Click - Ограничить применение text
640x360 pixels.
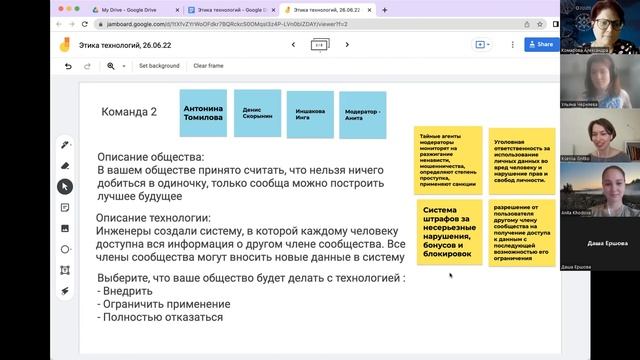(164, 304)
